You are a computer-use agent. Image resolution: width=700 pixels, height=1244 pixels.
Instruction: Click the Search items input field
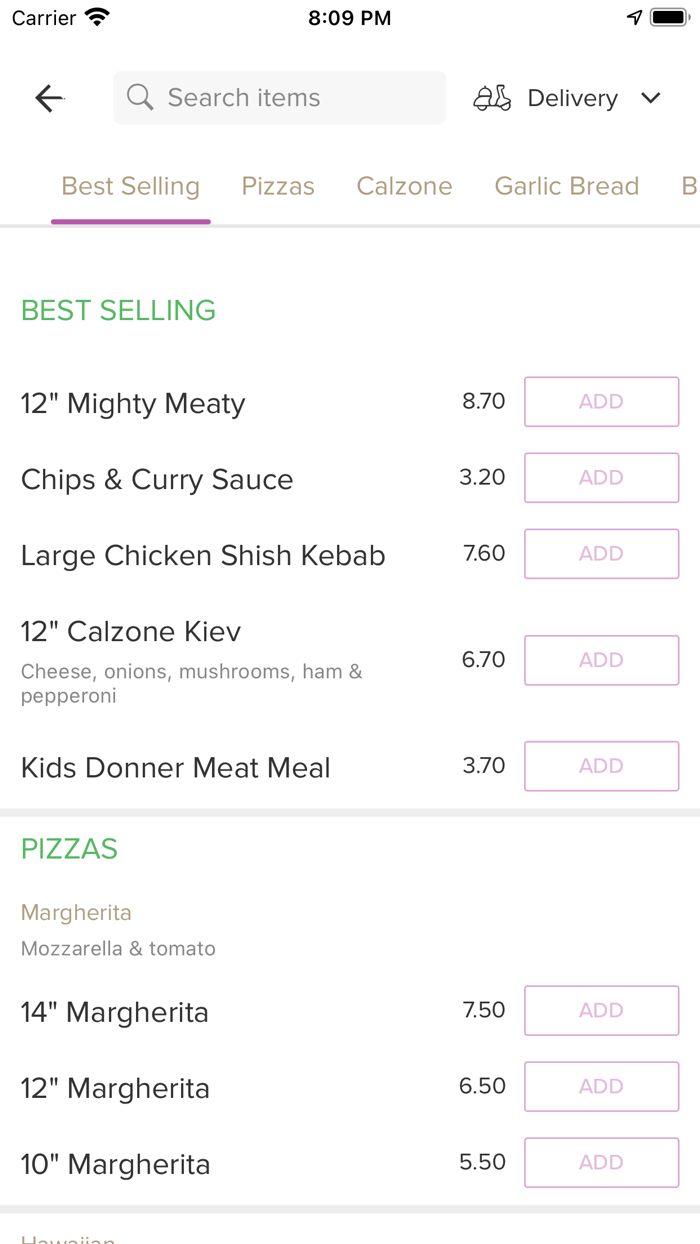(279, 97)
